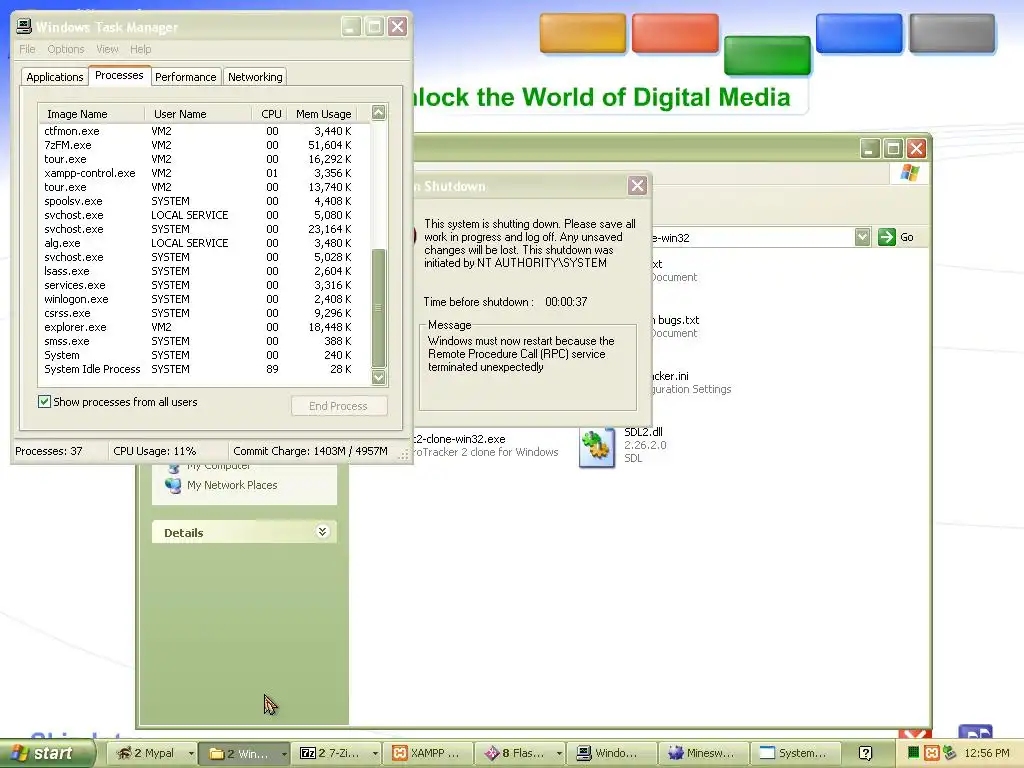Sort processes by Image Name column
This screenshot has width=1024, height=768.
coord(91,114)
